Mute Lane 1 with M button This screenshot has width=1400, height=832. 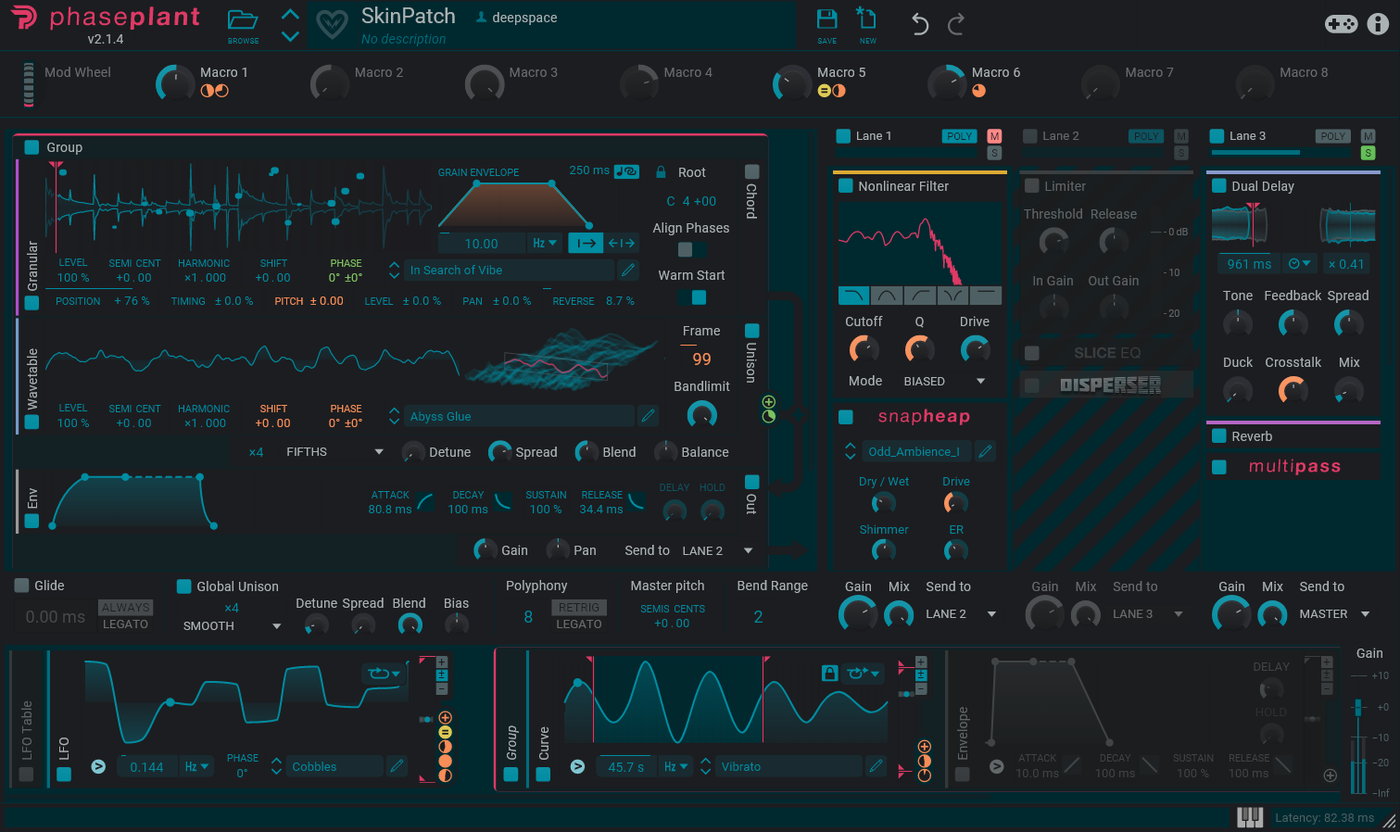(x=994, y=136)
